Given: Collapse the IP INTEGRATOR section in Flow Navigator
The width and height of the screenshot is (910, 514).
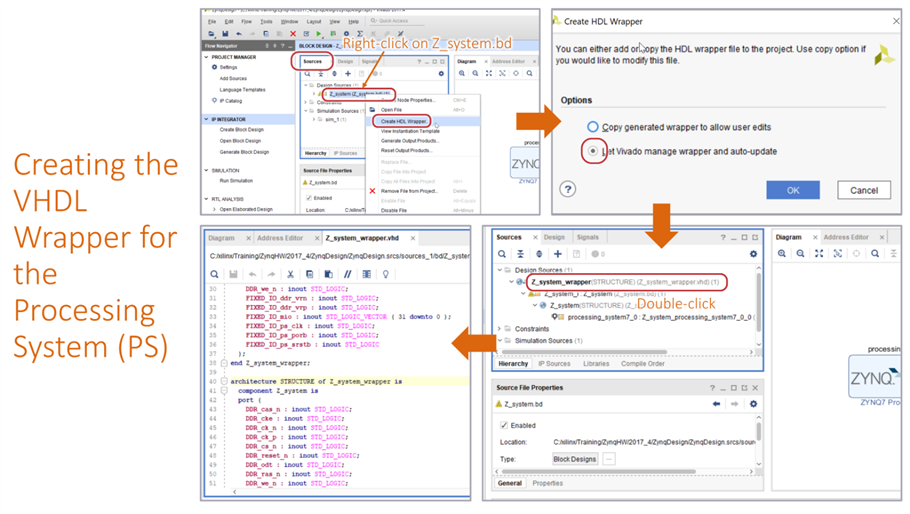Looking at the screenshot, I should [x=207, y=119].
